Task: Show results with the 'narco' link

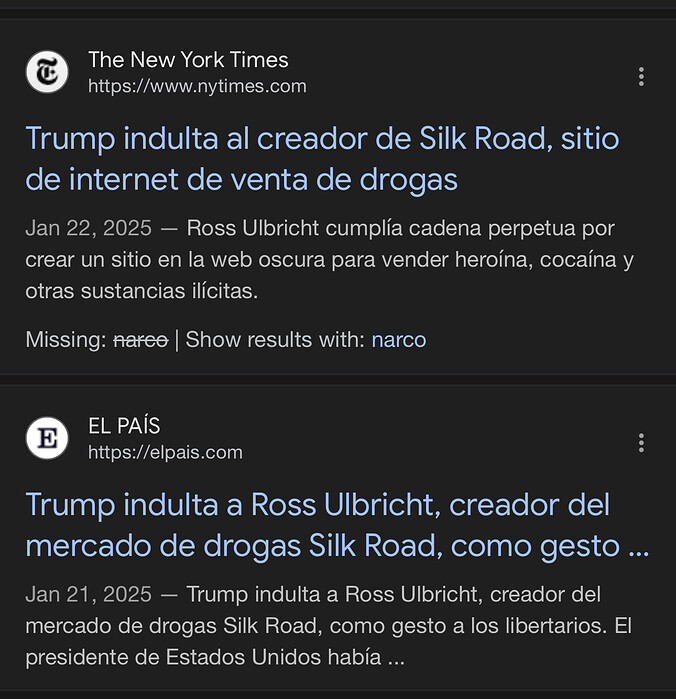Action: click(x=398, y=340)
